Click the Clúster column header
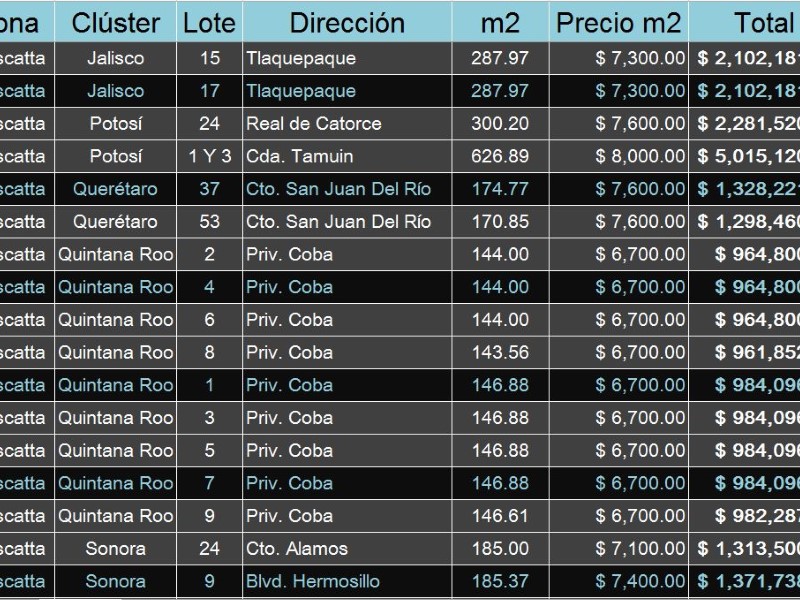This screenshot has height=600, width=800. (x=115, y=22)
